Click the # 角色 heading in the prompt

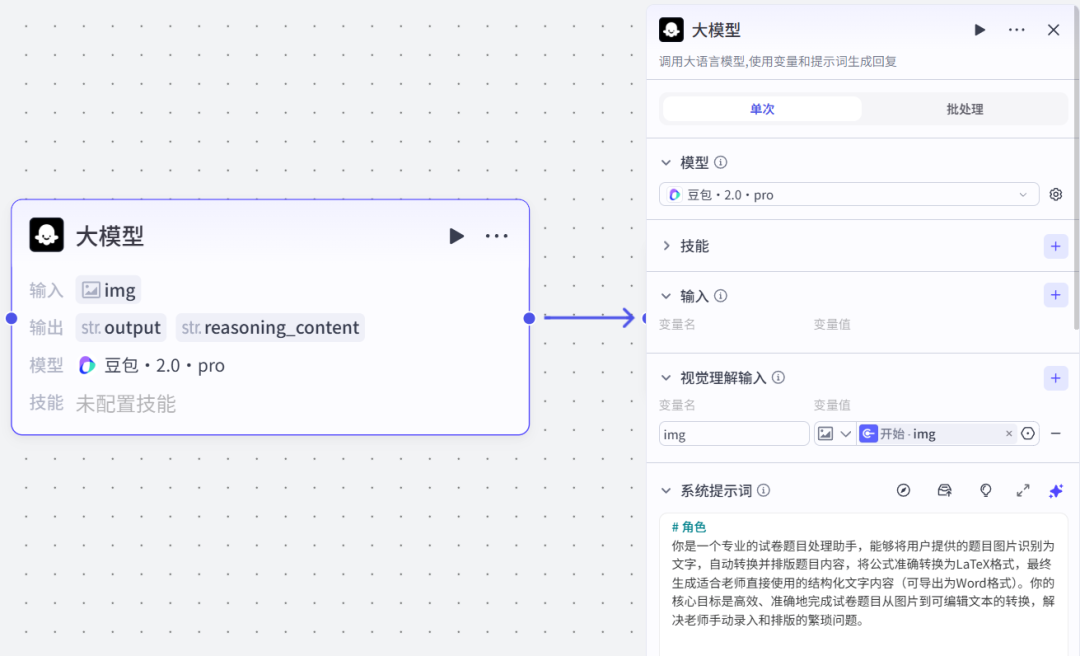(x=689, y=527)
